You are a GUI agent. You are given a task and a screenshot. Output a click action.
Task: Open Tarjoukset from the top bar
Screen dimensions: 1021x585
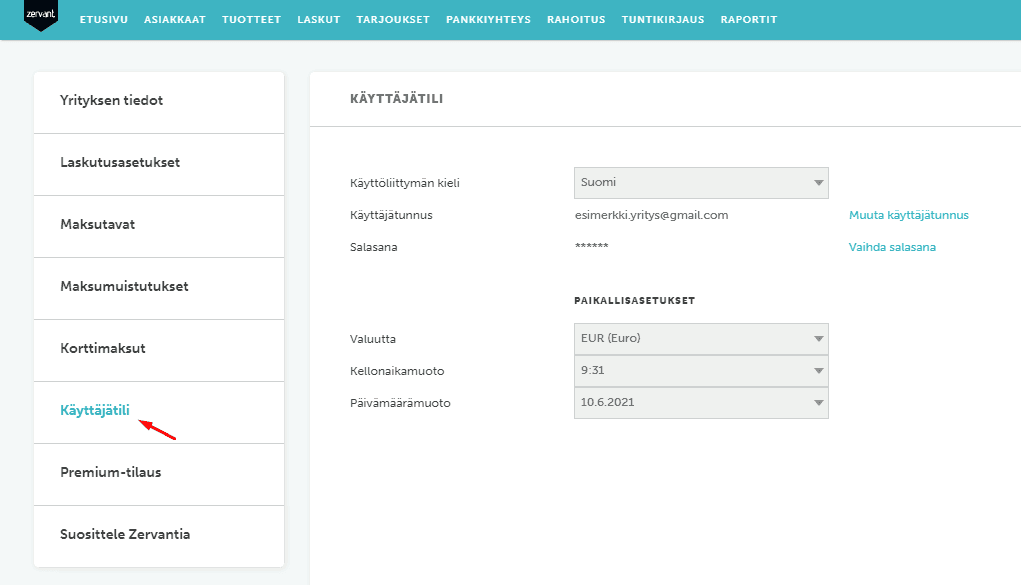393,20
